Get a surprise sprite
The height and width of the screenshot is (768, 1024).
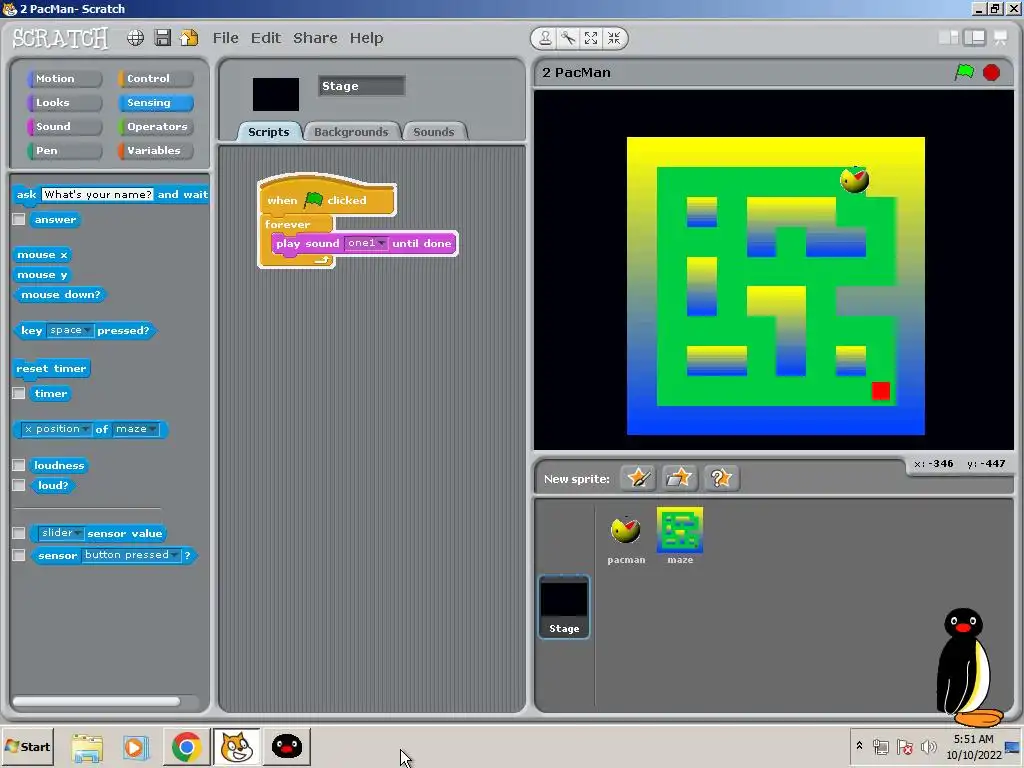pos(721,478)
